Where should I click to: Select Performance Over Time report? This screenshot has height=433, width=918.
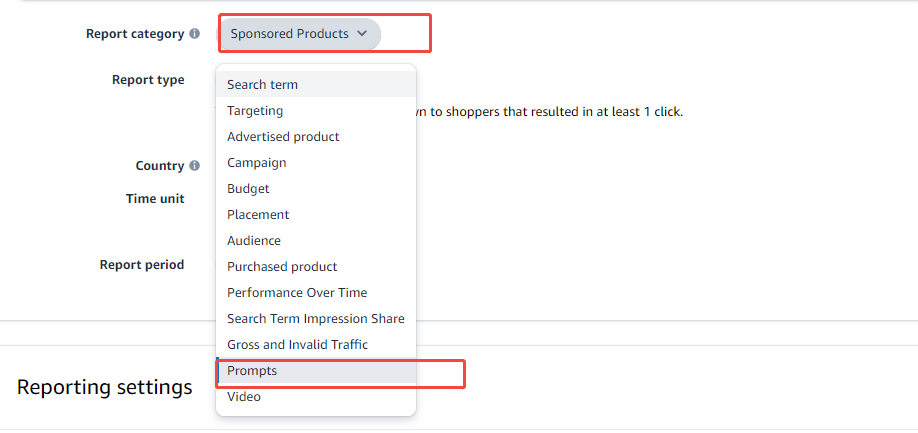297,293
